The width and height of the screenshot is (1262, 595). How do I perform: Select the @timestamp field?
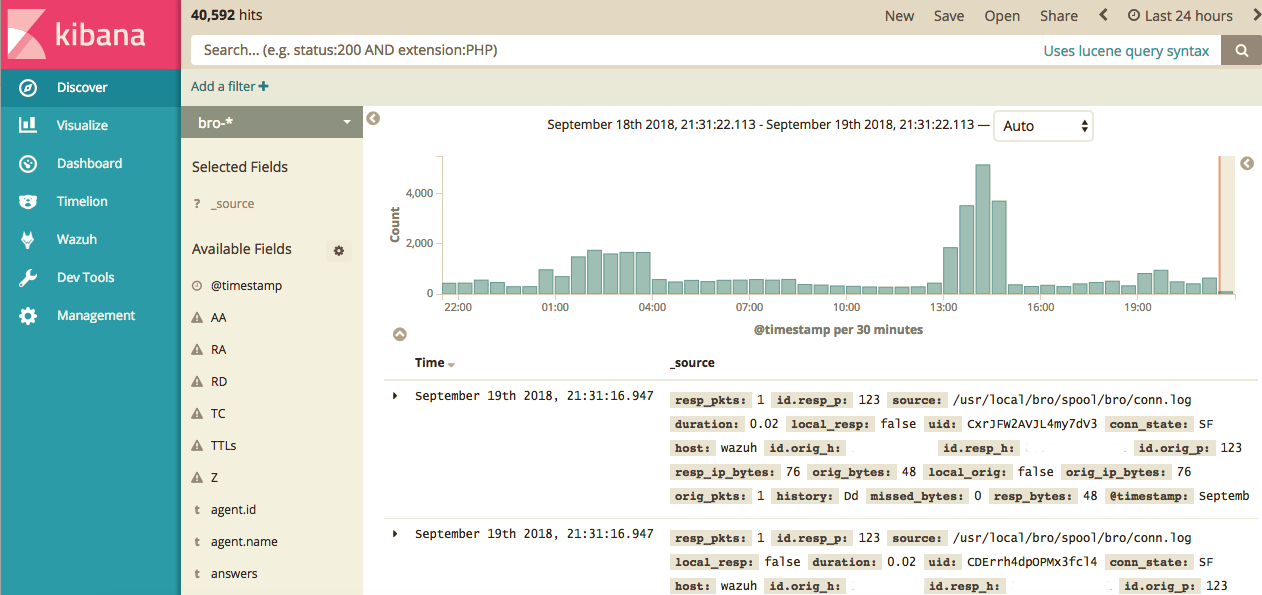click(x=246, y=286)
